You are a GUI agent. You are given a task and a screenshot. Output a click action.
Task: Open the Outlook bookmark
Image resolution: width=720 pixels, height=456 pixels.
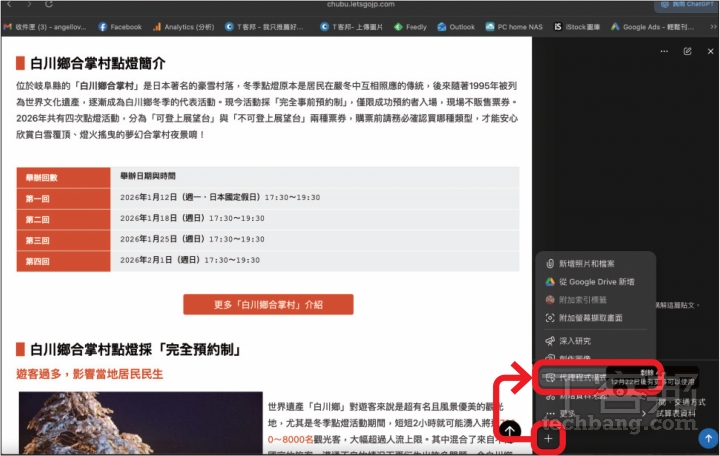click(456, 27)
